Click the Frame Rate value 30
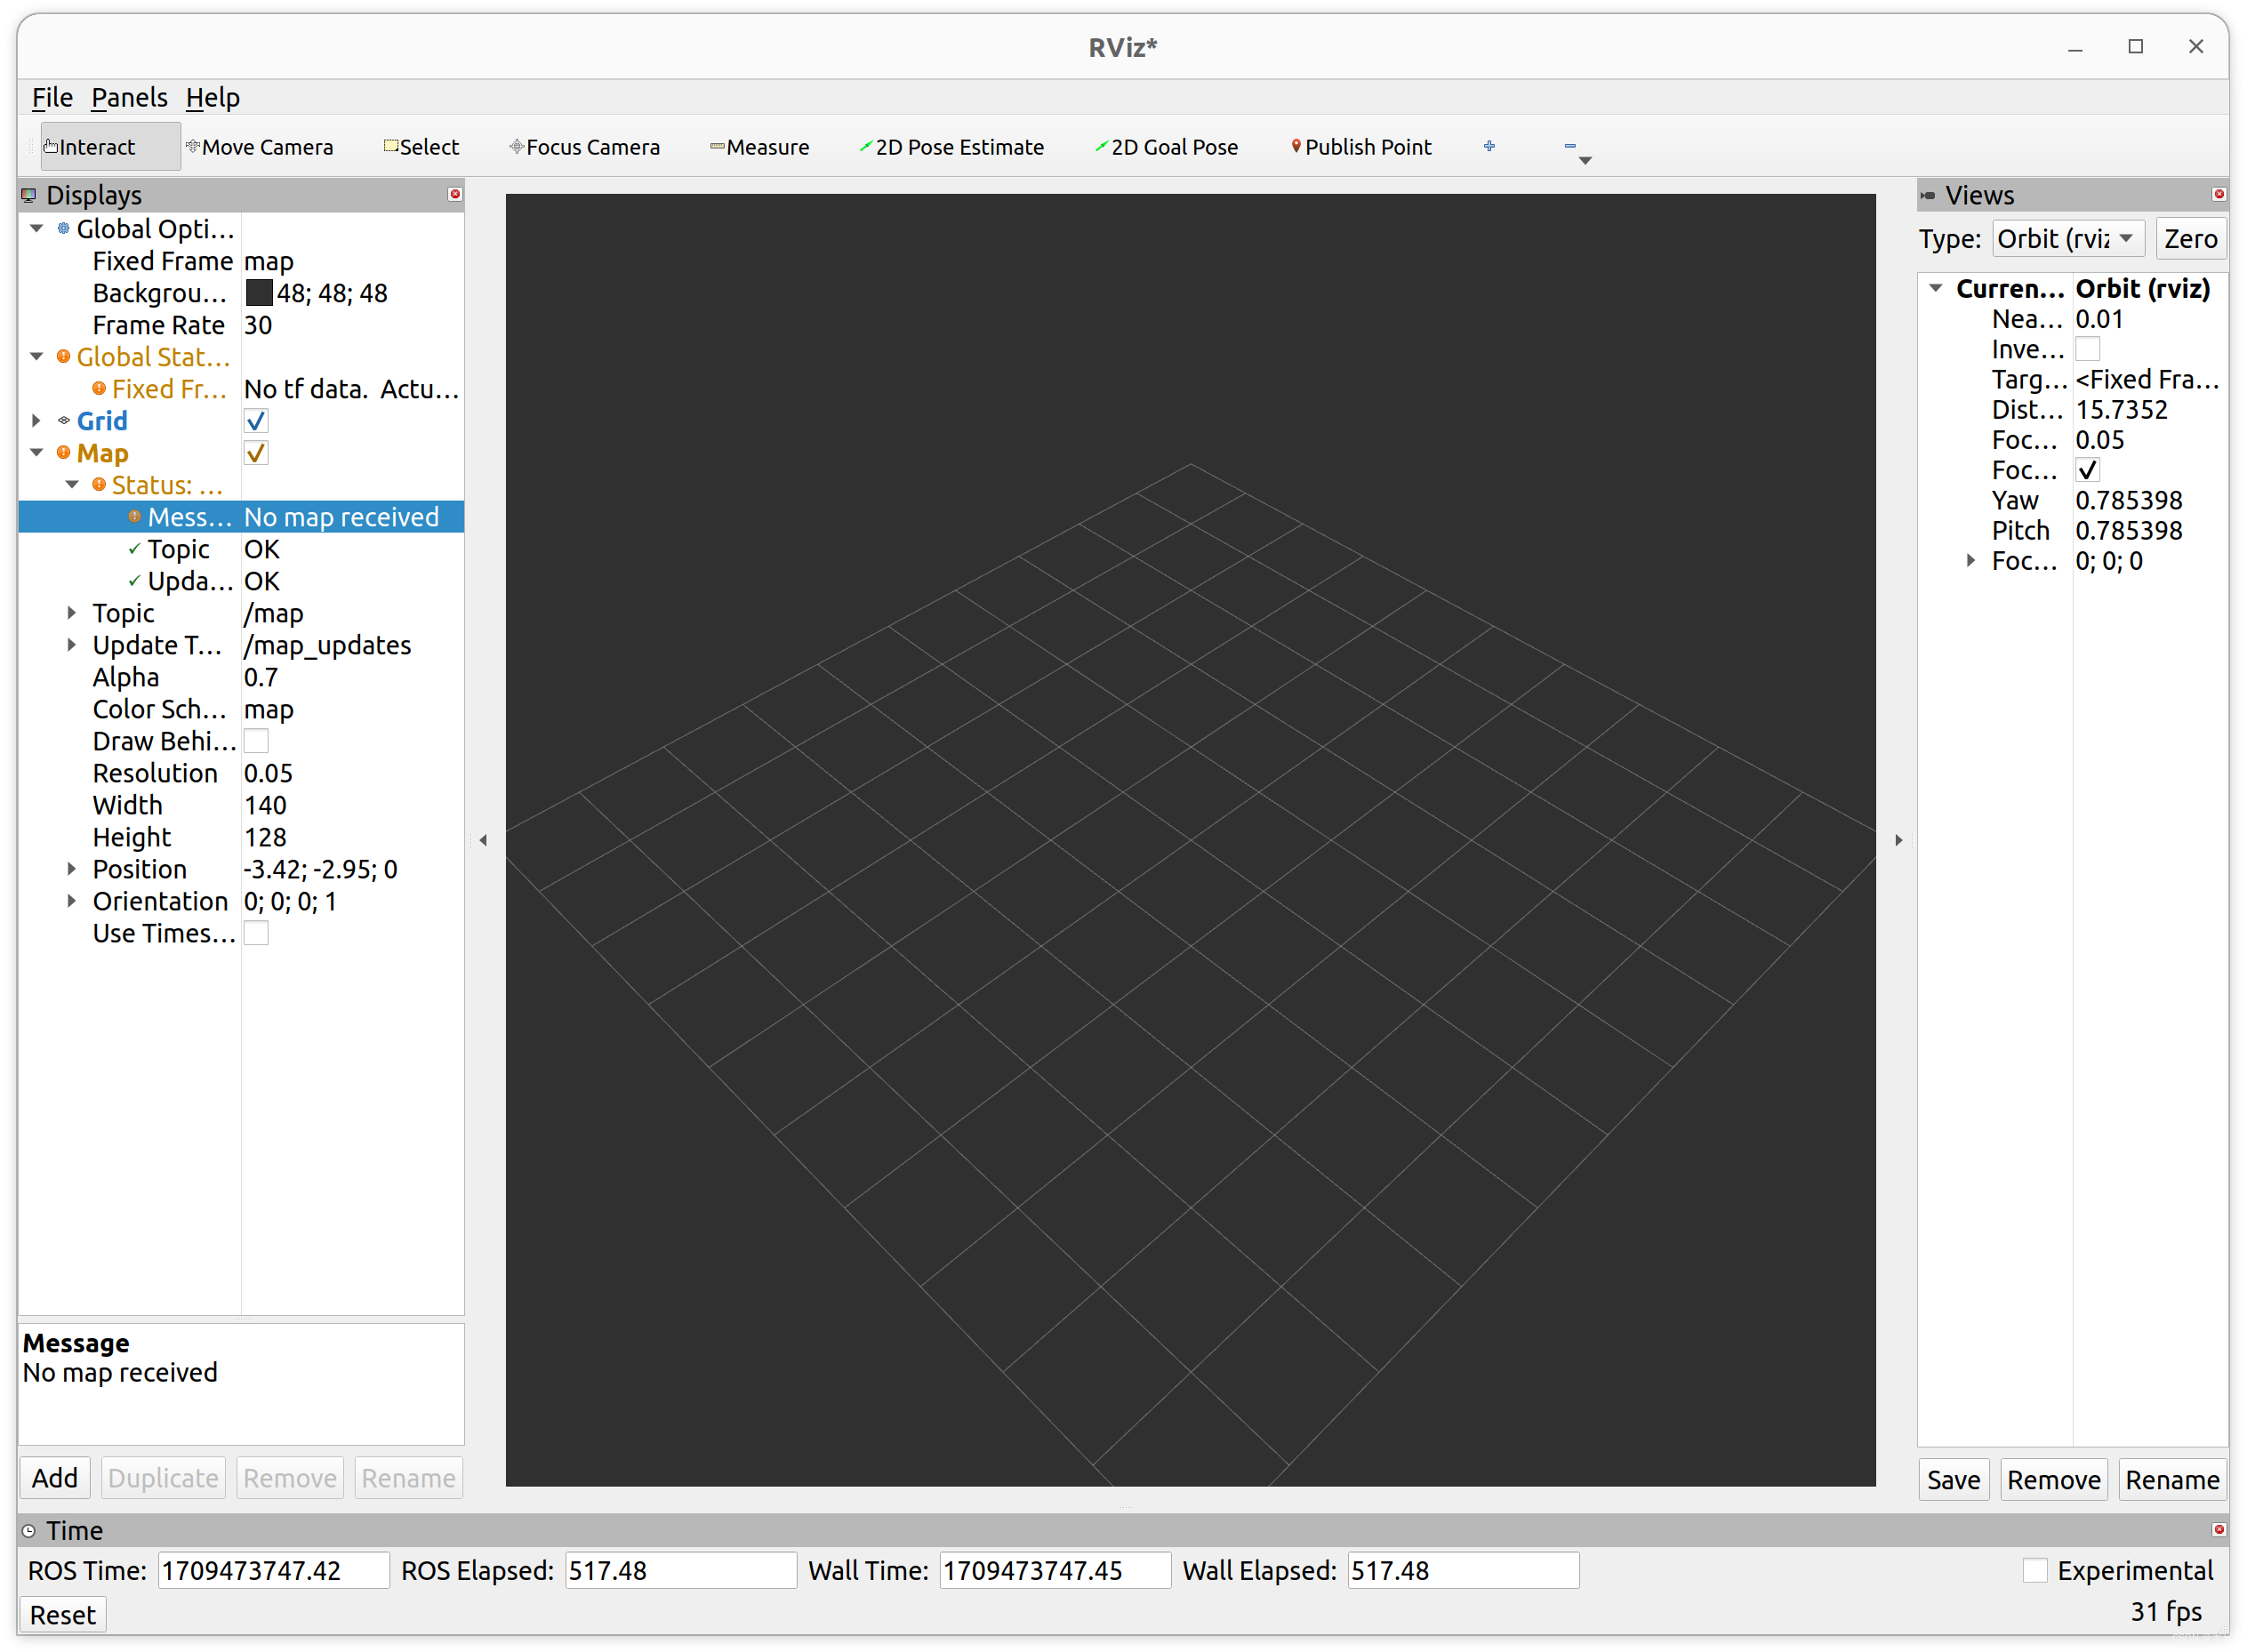 258,324
